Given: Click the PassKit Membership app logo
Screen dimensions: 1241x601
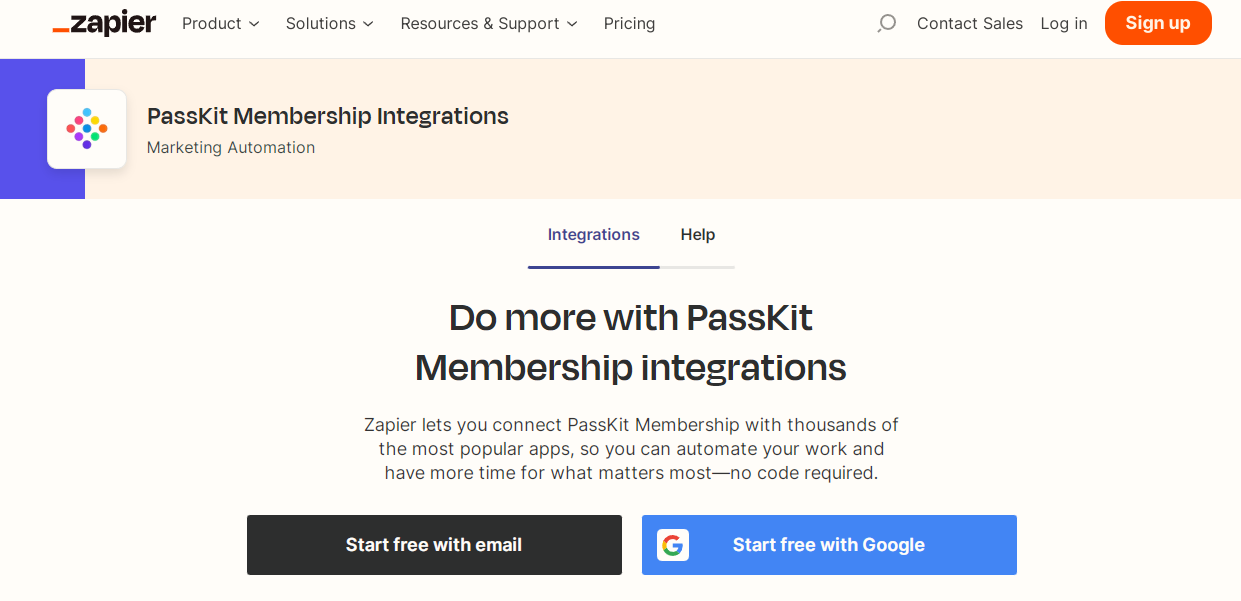Looking at the screenshot, I should coord(87,129).
